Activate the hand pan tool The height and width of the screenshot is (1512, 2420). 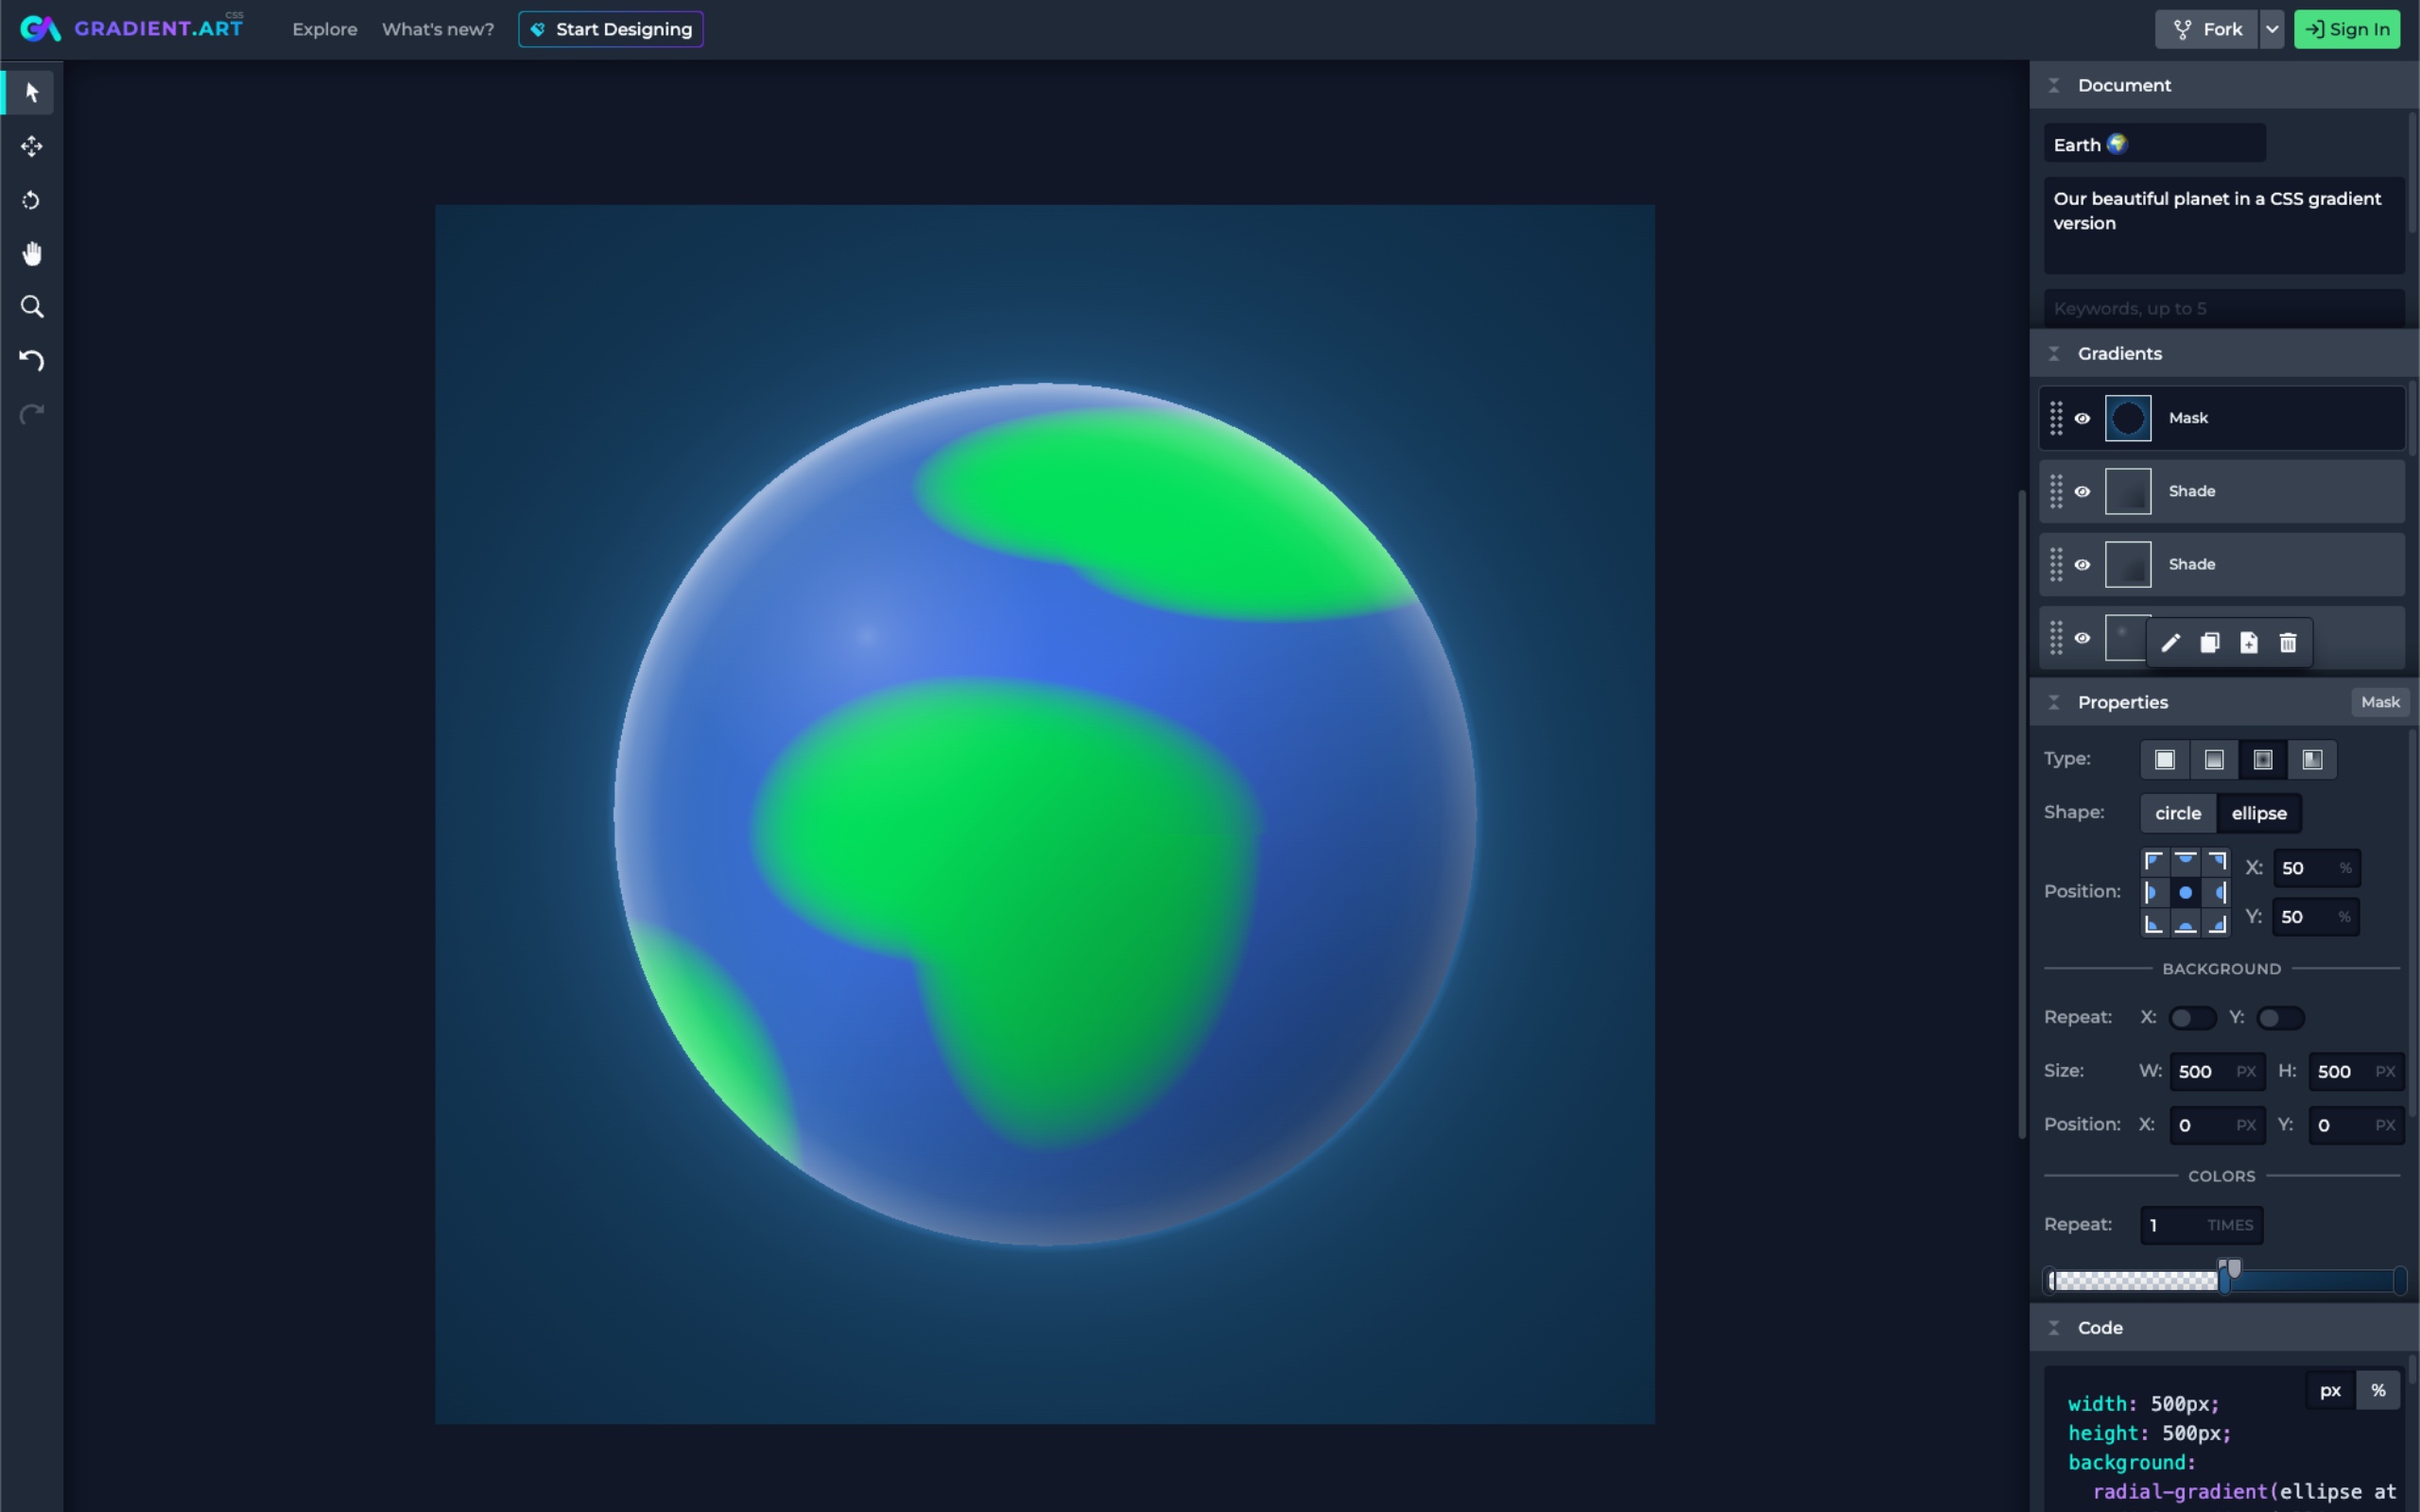point(31,253)
